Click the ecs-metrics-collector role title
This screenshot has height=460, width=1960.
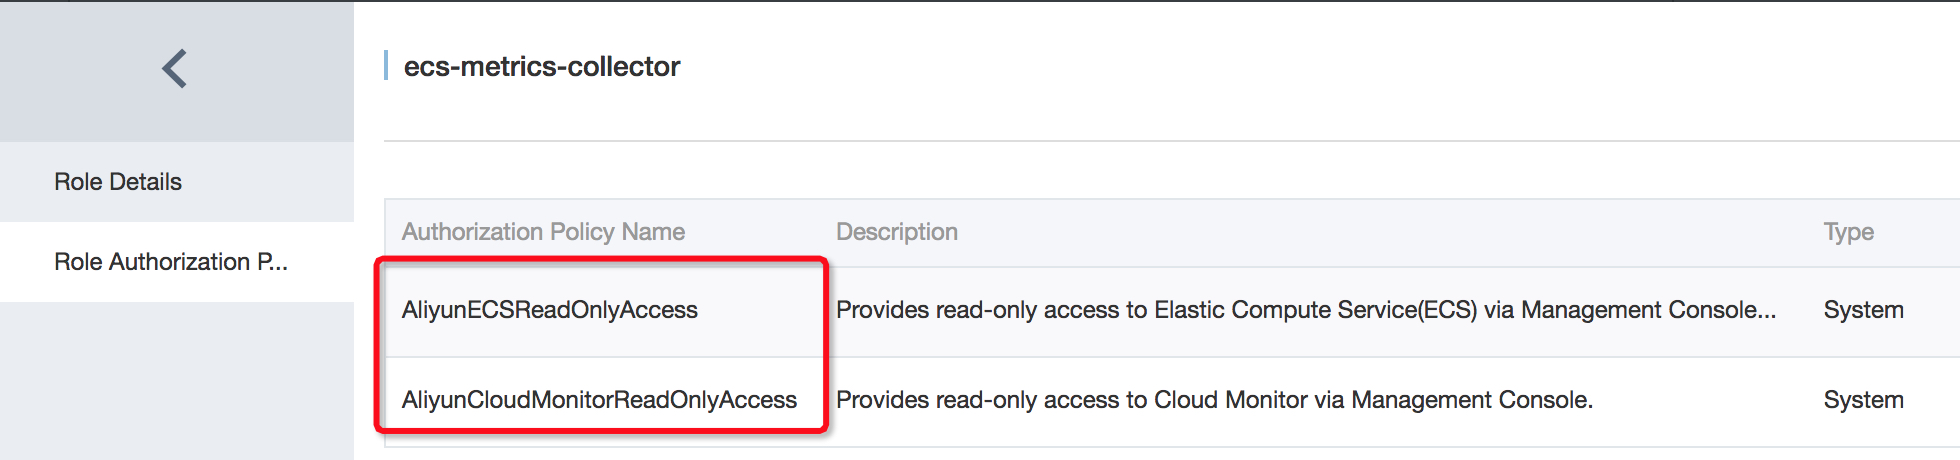click(541, 67)
